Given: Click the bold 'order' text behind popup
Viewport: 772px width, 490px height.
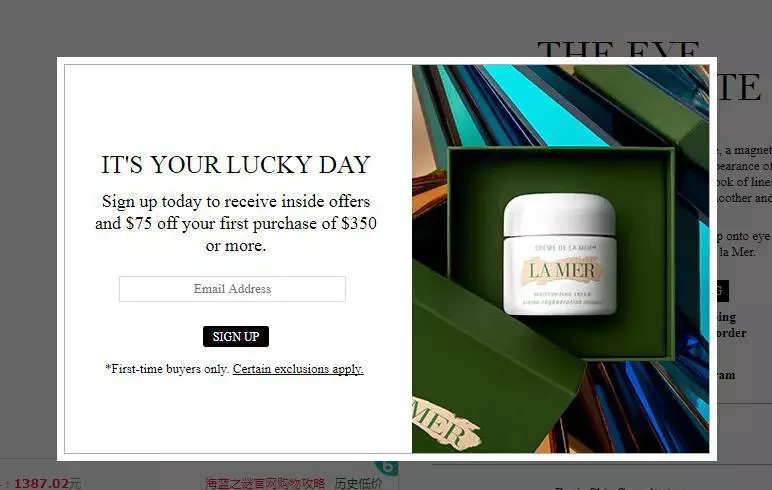Looking at the screenshot, I should pos(732,333).
